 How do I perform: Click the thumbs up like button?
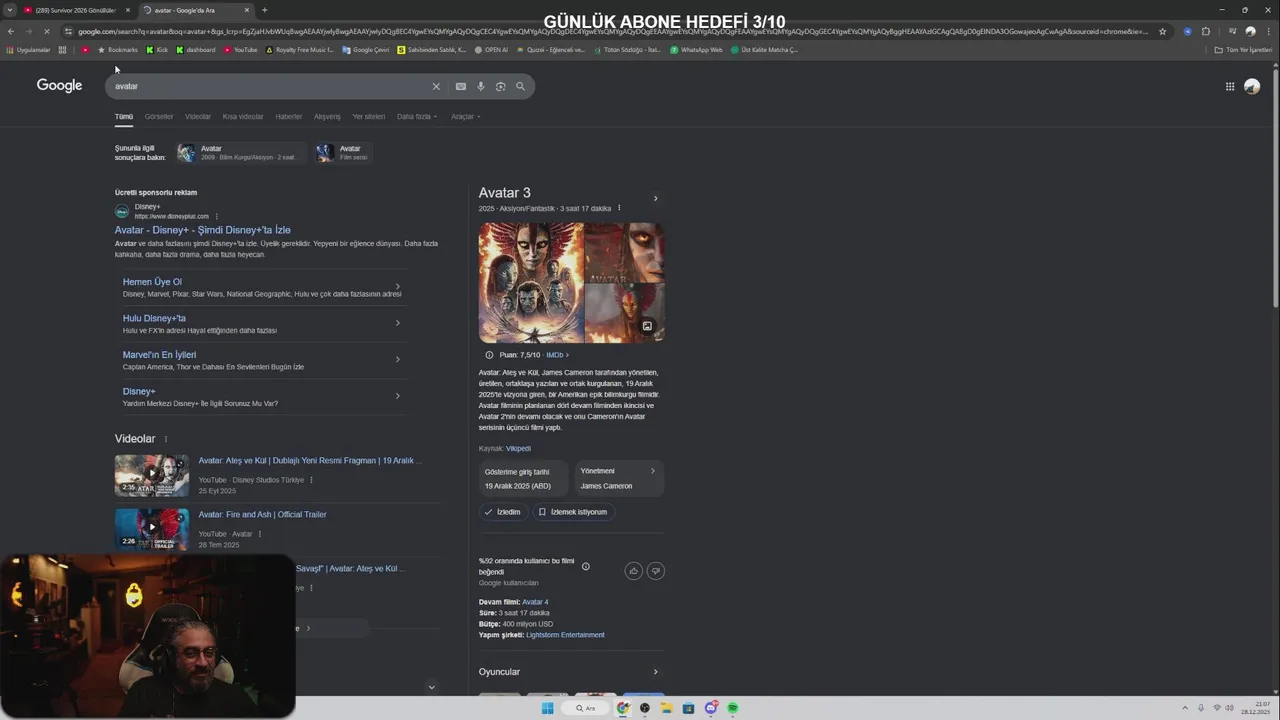[633, 570]
